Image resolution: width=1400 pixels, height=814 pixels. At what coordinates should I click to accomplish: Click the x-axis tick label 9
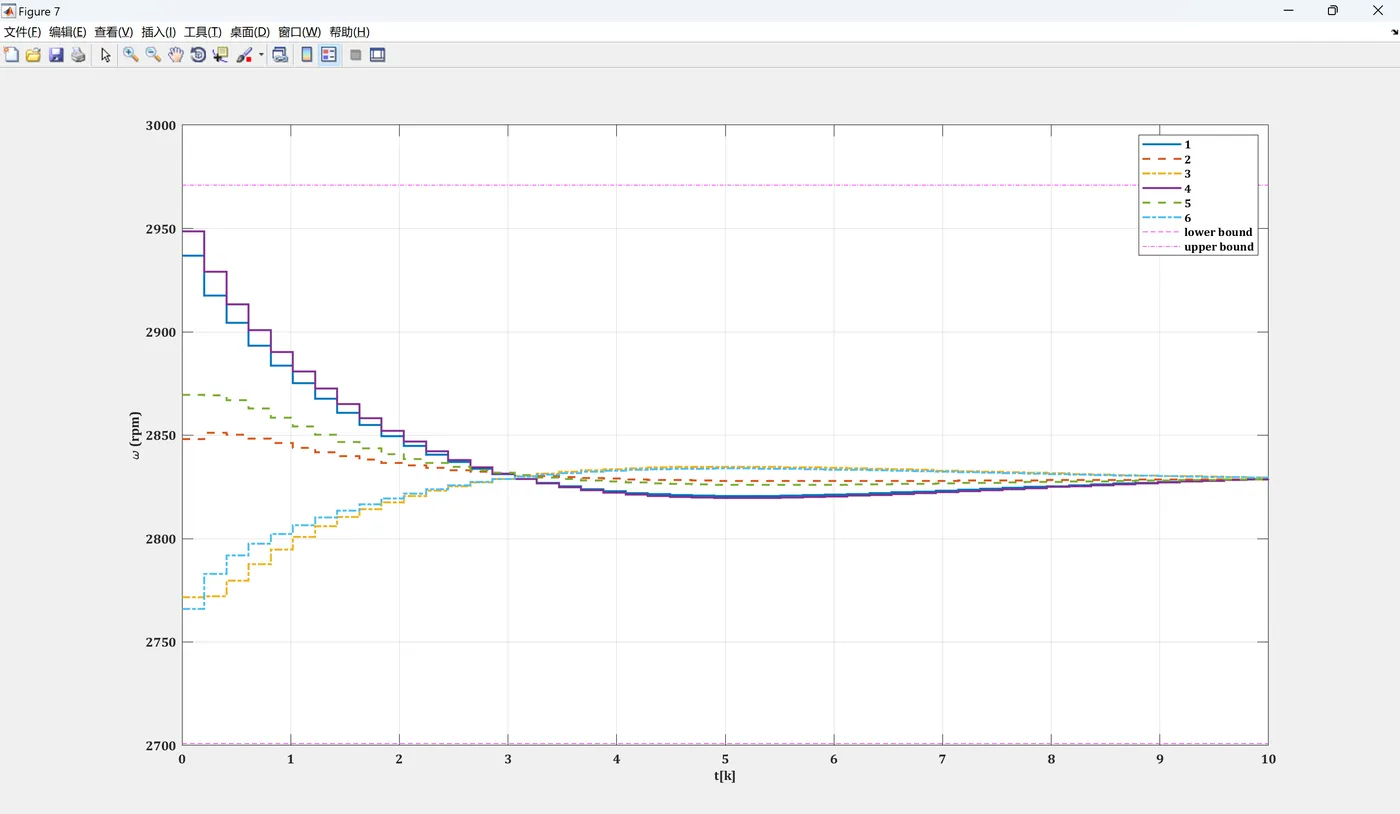(1160, 759)
